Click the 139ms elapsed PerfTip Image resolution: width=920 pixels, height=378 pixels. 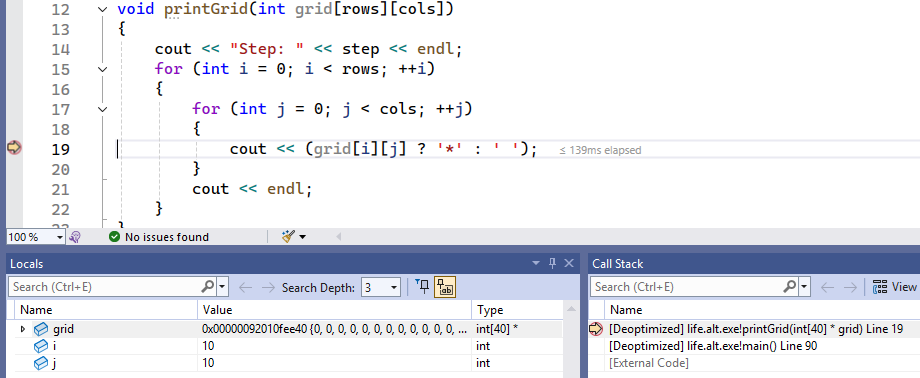[600, 150]
